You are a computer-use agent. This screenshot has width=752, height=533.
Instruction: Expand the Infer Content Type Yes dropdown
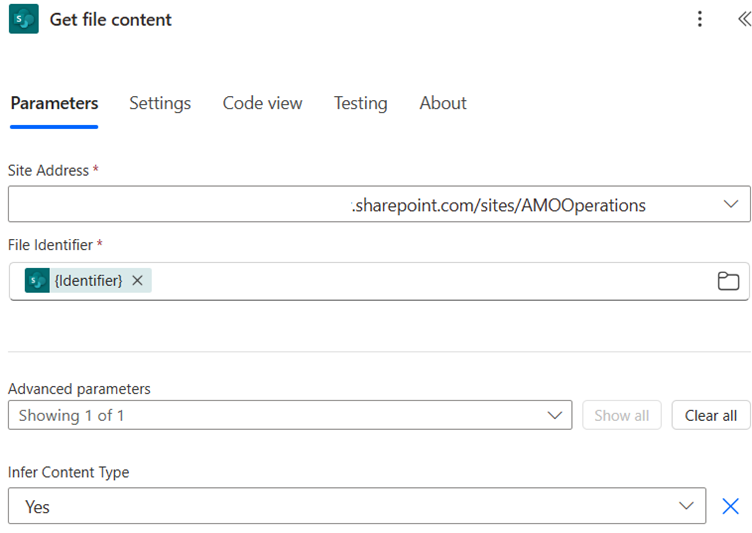click(x=357, y=506)
